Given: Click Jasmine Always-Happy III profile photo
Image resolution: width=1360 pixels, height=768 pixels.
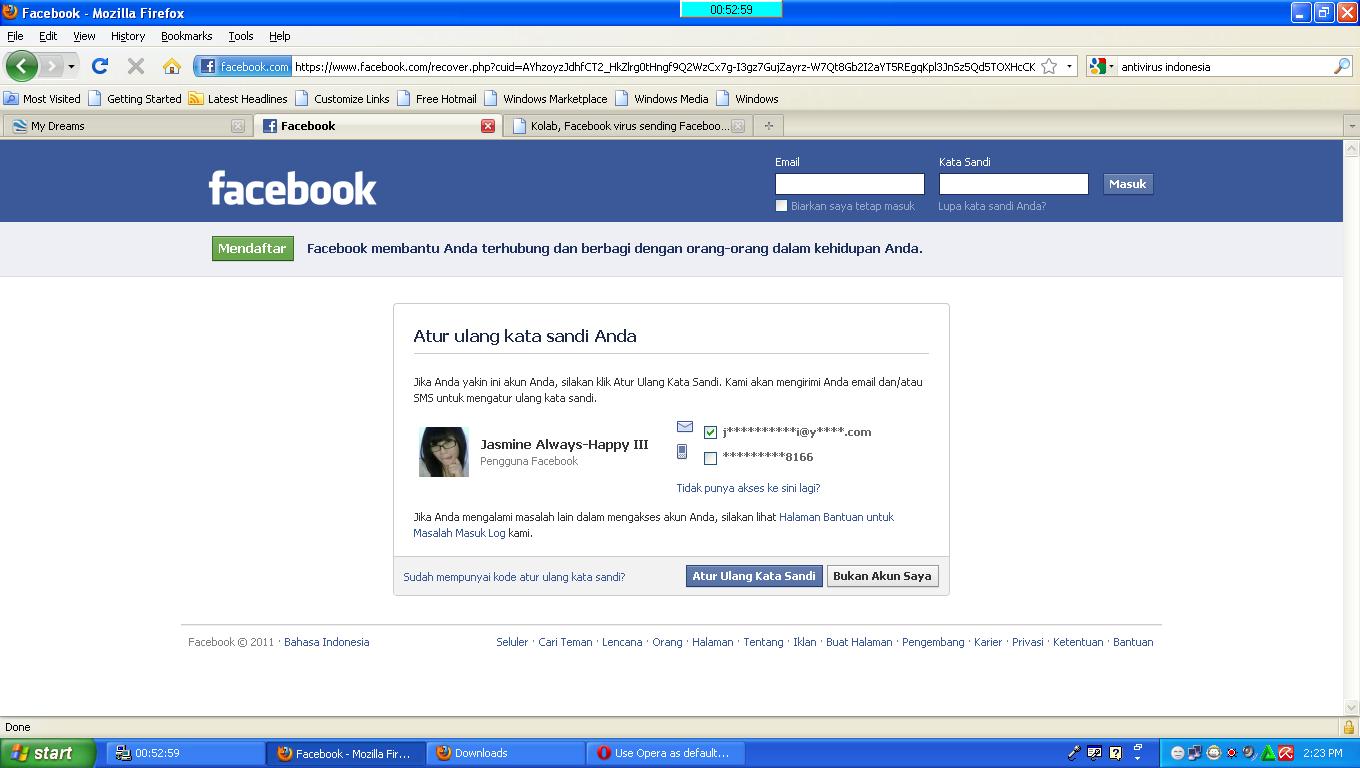Looking at the screenshot, I should coord(444,452).
